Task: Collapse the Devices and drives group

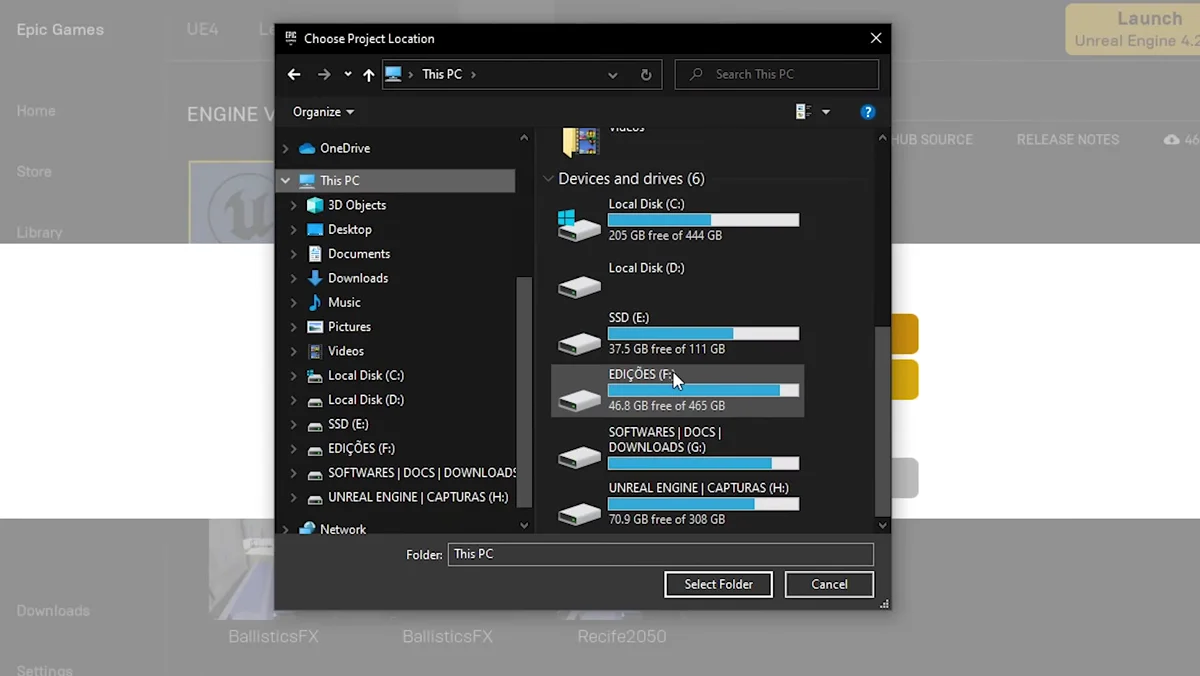Action: [548, 179]
